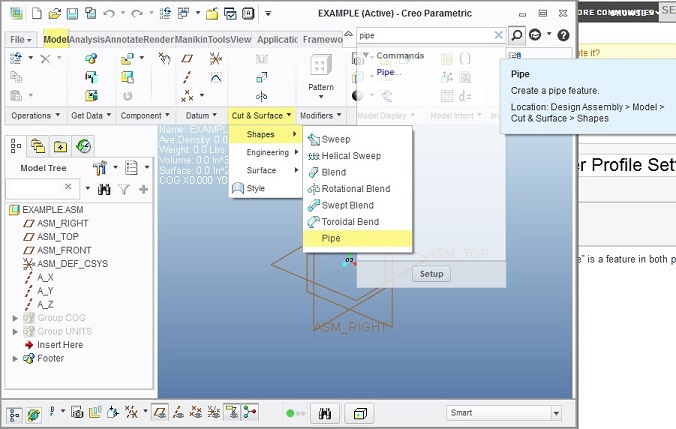The height and width of the screenshot is (429, 676).
Task: Save the model with the floppy disk icon
Action: coord(72,14)
